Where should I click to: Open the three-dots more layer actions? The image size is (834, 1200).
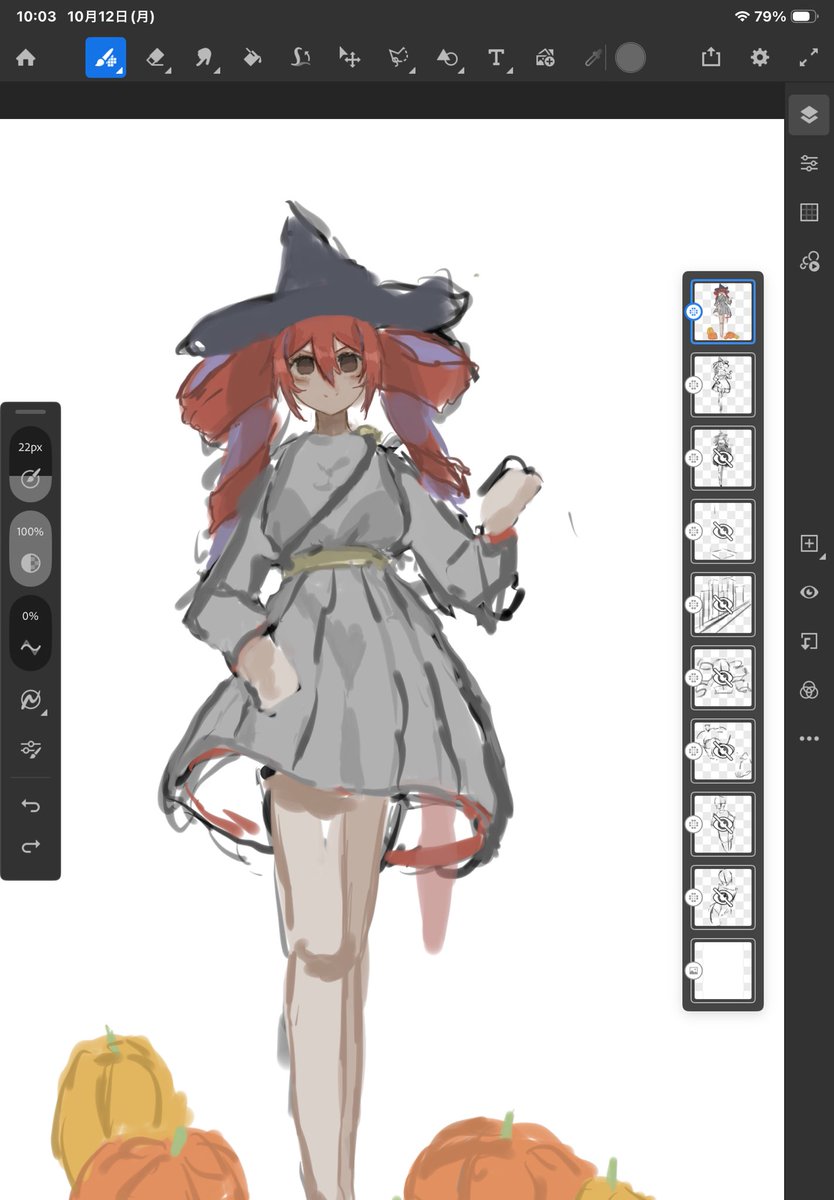pyautogui.click(x=809, y=739)
